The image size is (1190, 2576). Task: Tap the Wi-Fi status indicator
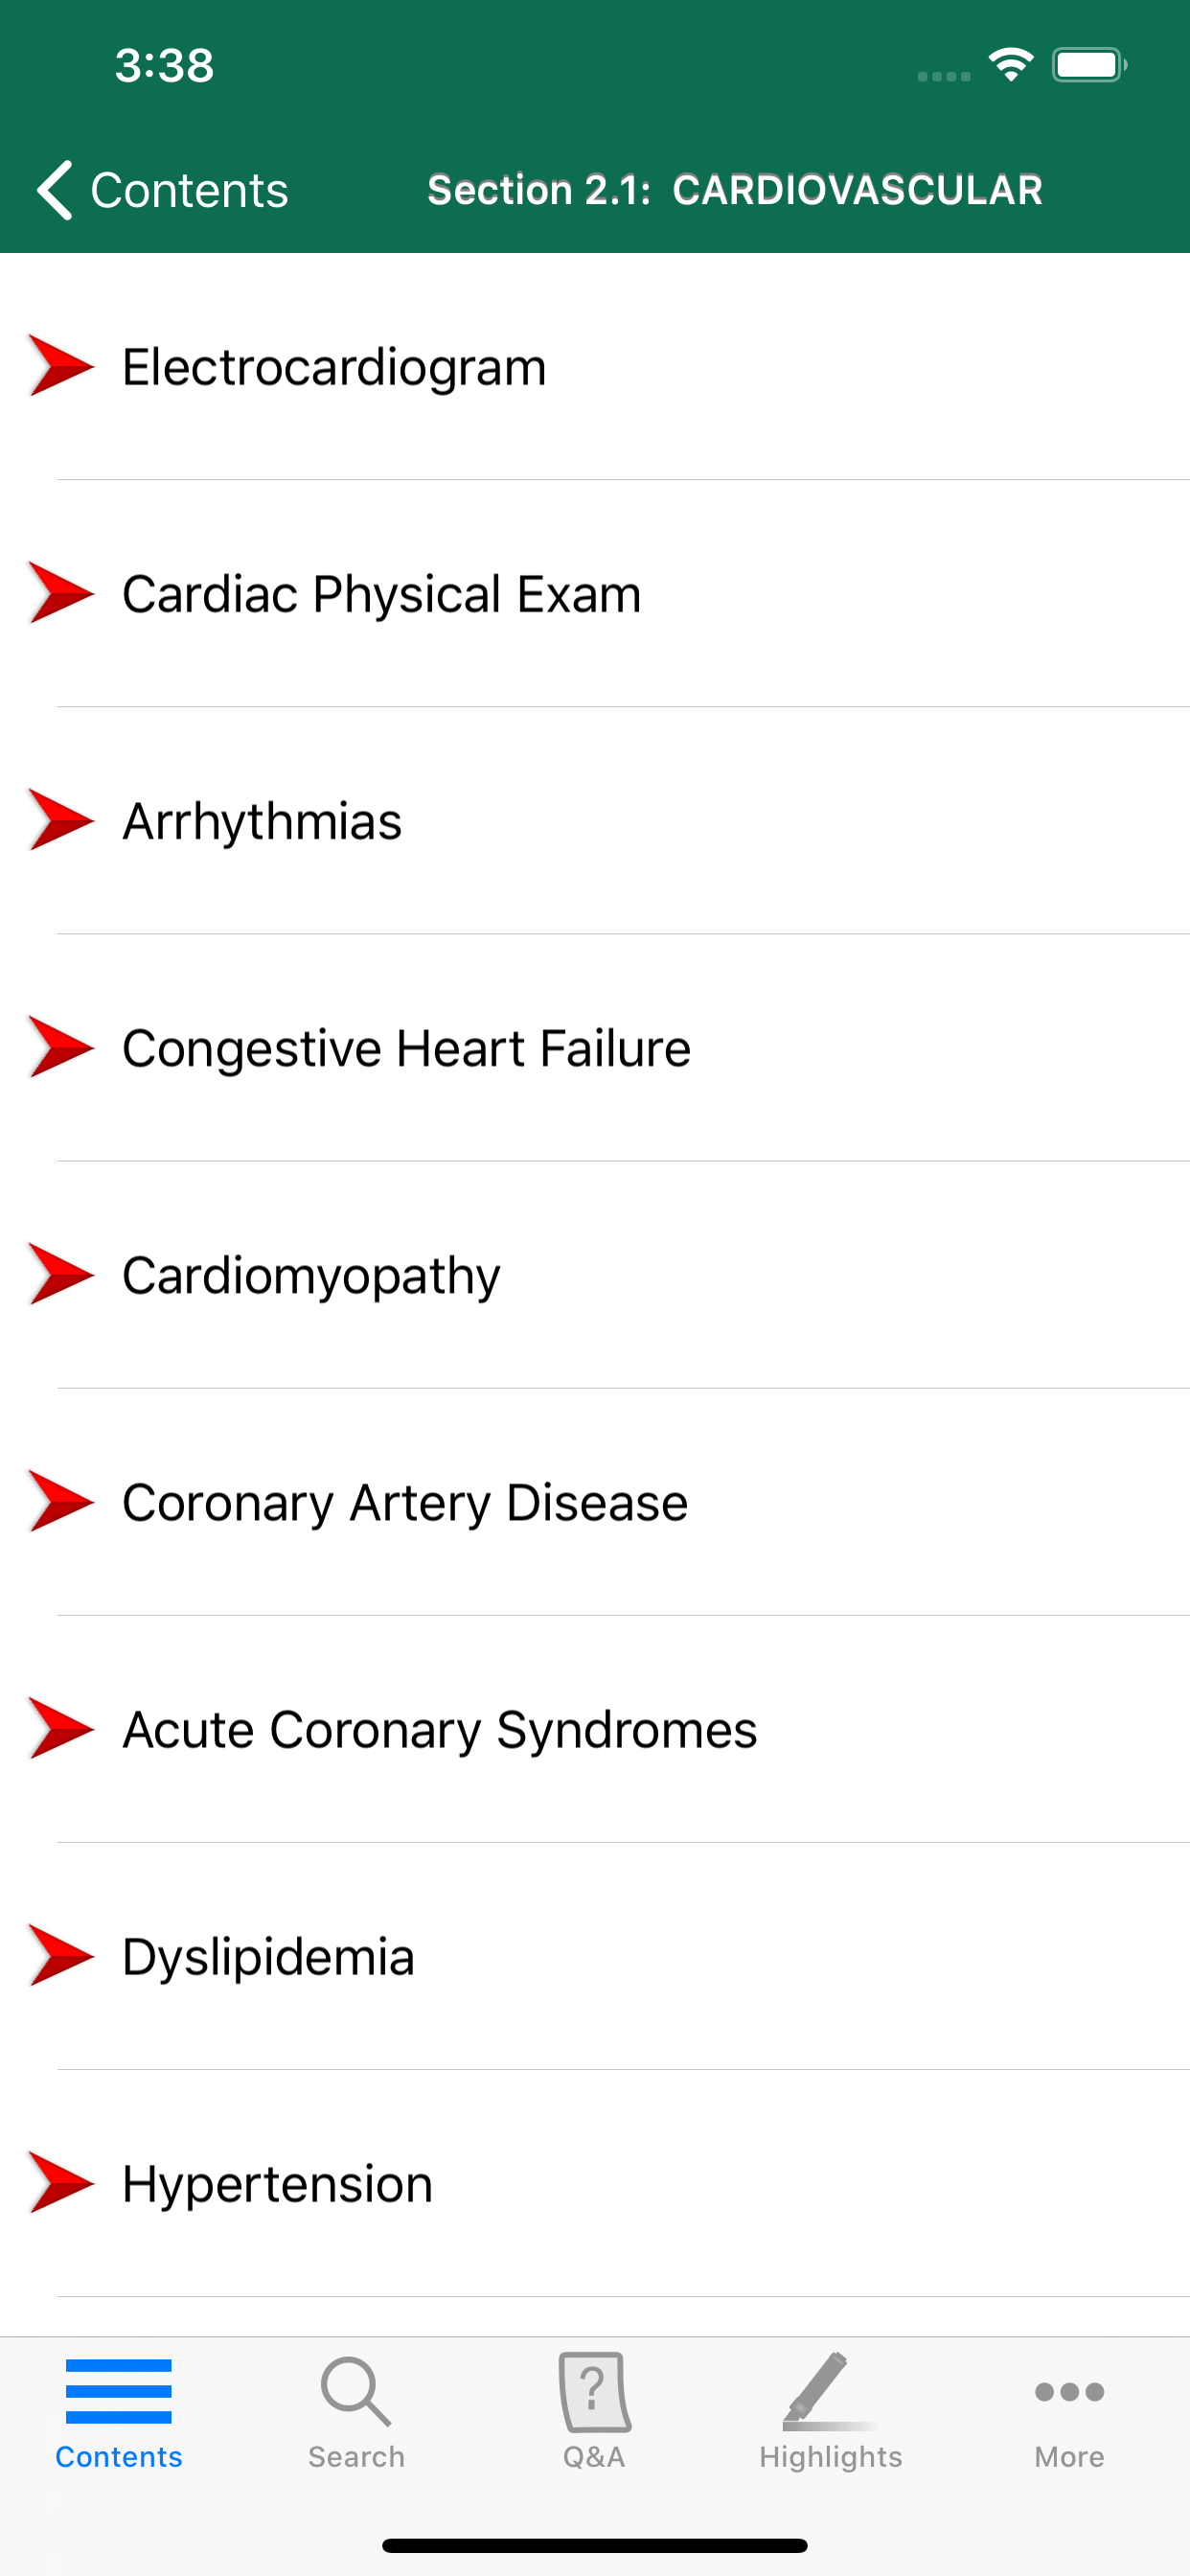coord(1010,65)
